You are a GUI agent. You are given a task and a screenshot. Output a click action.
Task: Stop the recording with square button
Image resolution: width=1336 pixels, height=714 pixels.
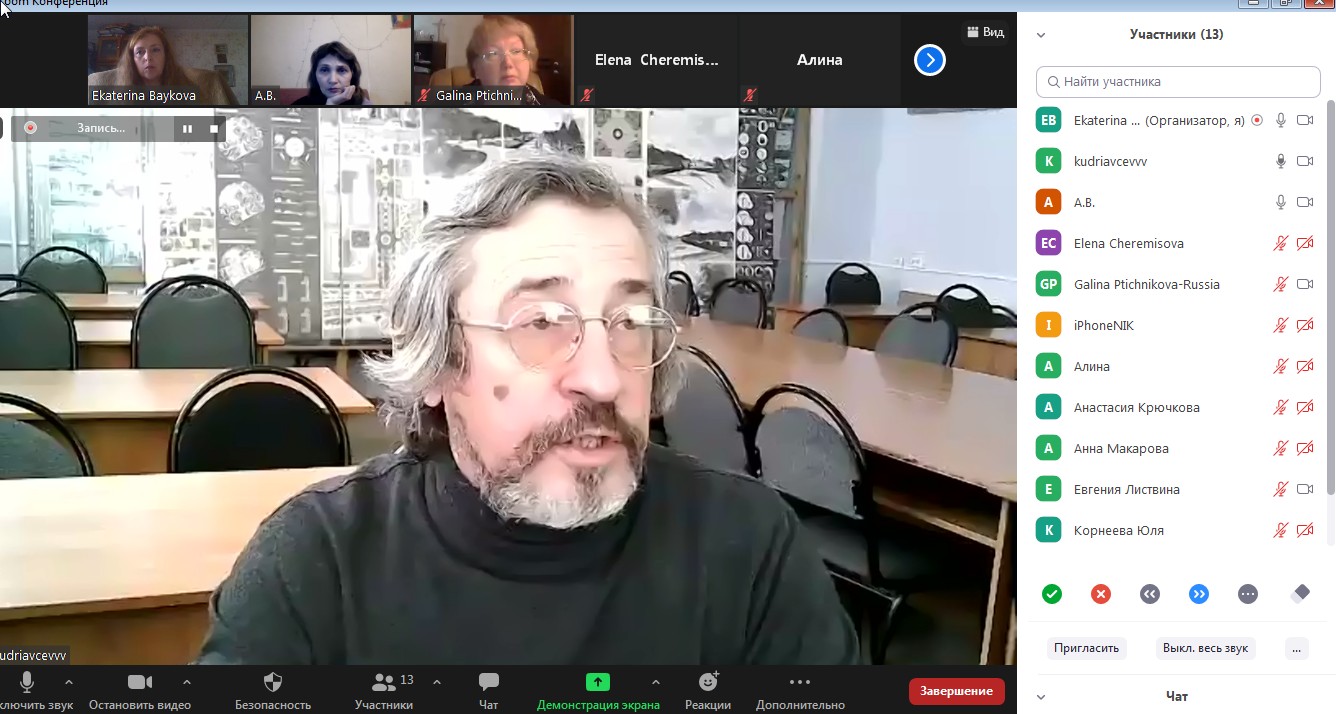[214, 129]
